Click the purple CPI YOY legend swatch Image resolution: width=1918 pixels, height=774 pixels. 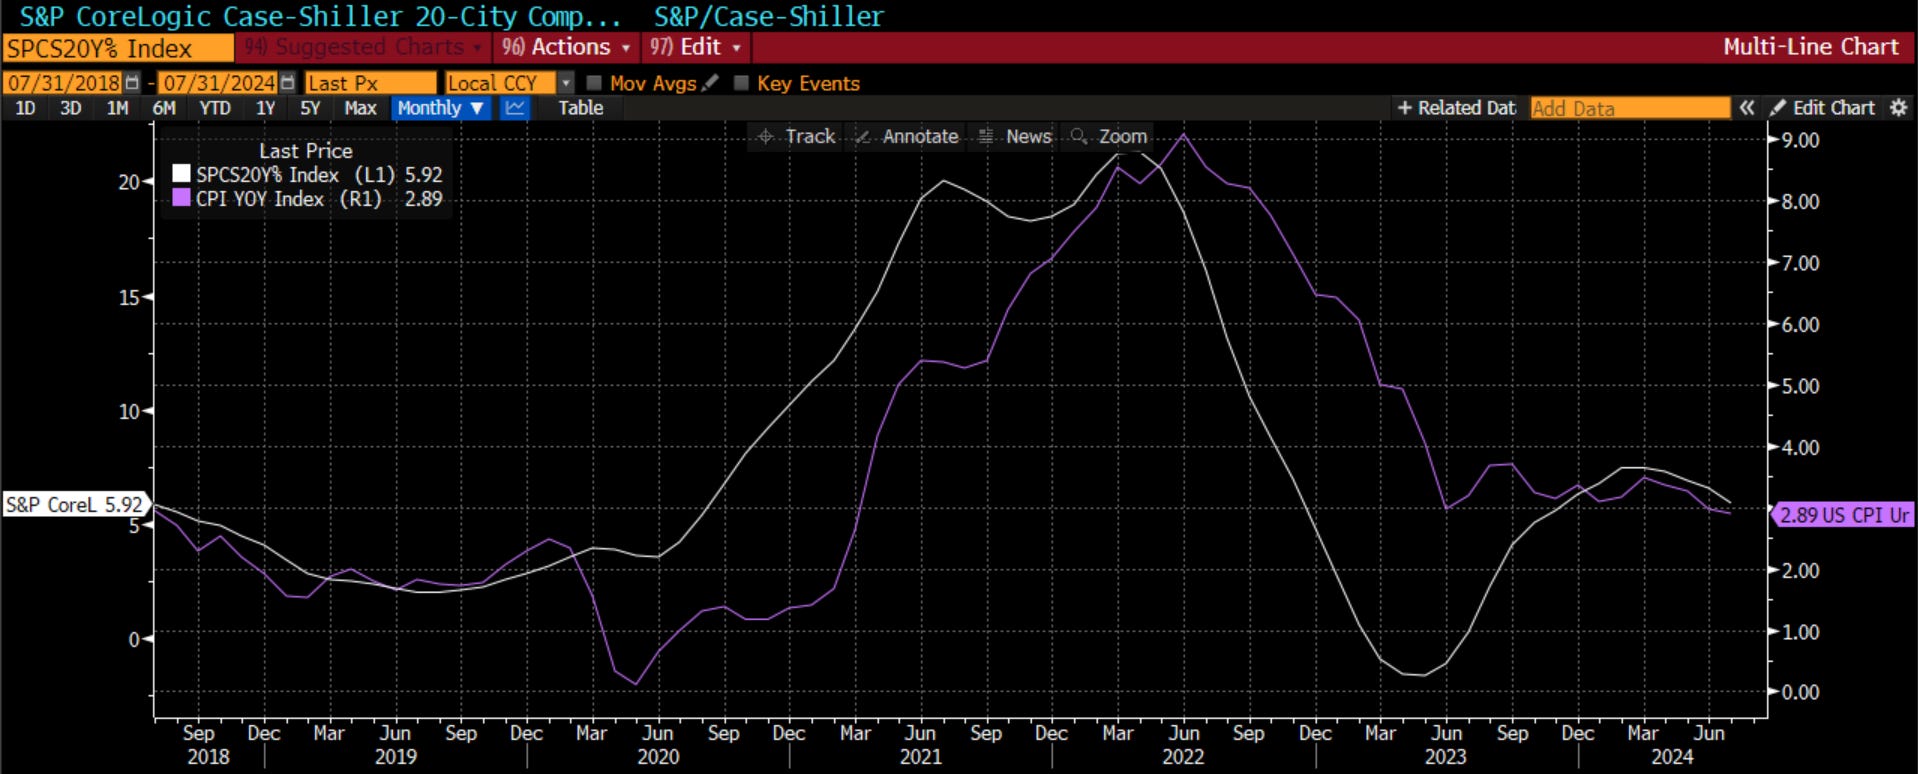(x=181, y=198)
